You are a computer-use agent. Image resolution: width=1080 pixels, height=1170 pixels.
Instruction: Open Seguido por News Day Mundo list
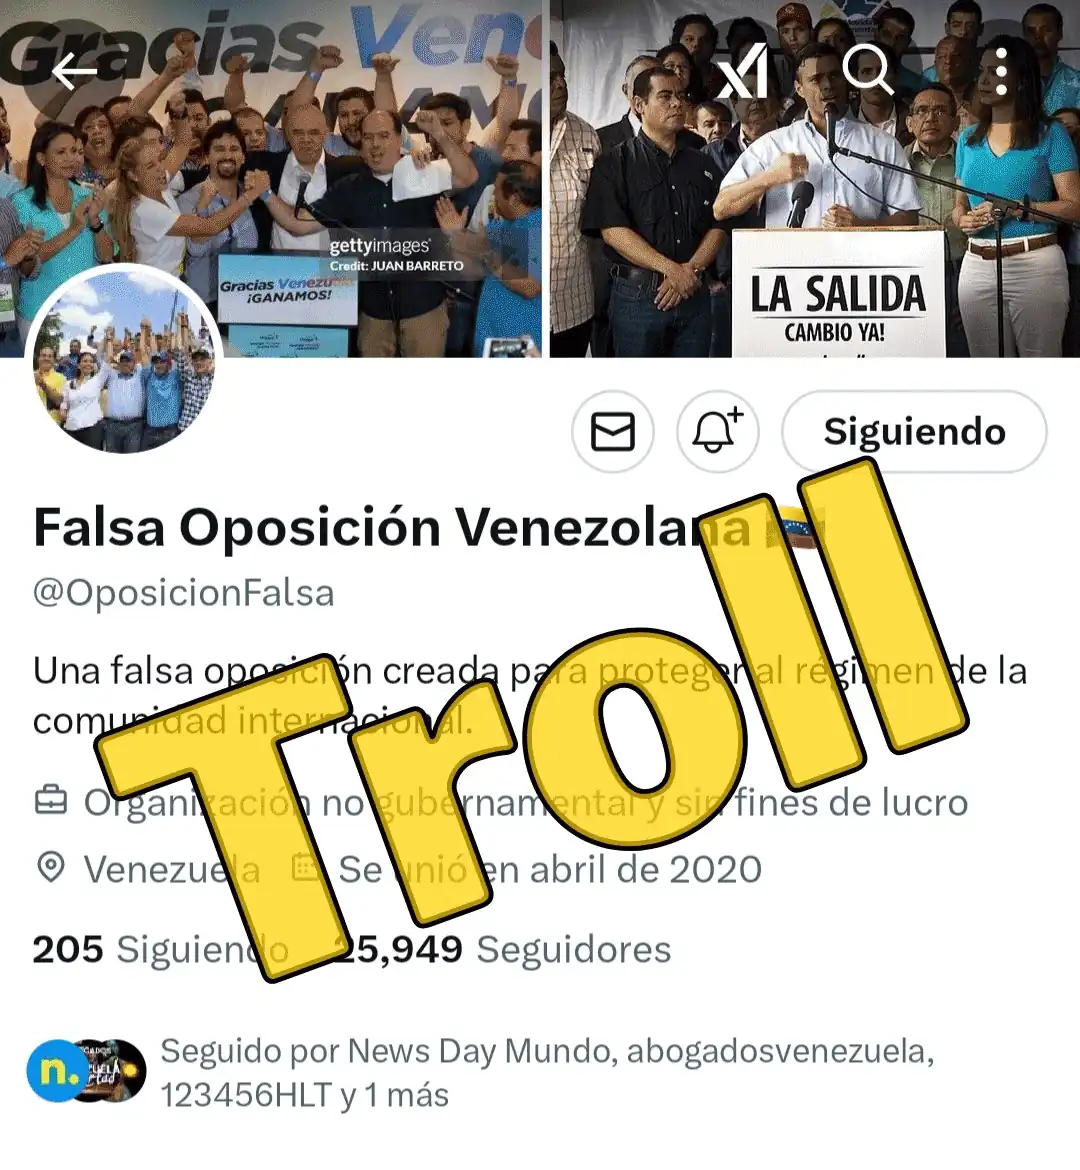(547, 1073)
